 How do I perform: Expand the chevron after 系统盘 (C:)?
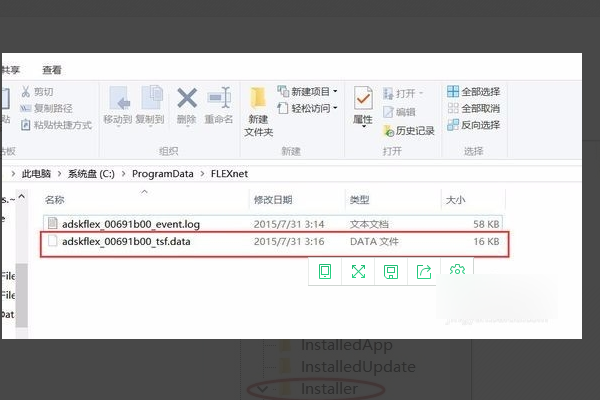(123, 174)
